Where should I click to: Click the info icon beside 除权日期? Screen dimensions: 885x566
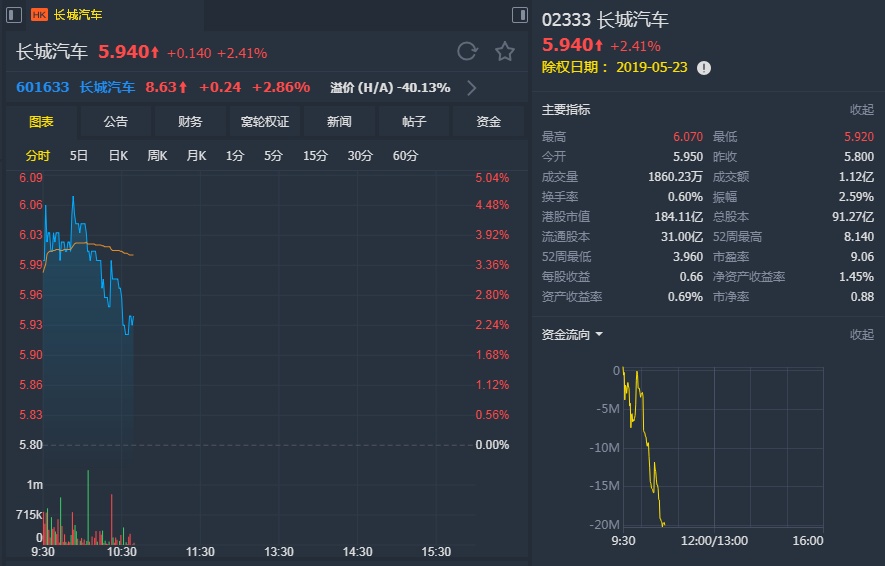pyautogui.click(x=704, y=68)
